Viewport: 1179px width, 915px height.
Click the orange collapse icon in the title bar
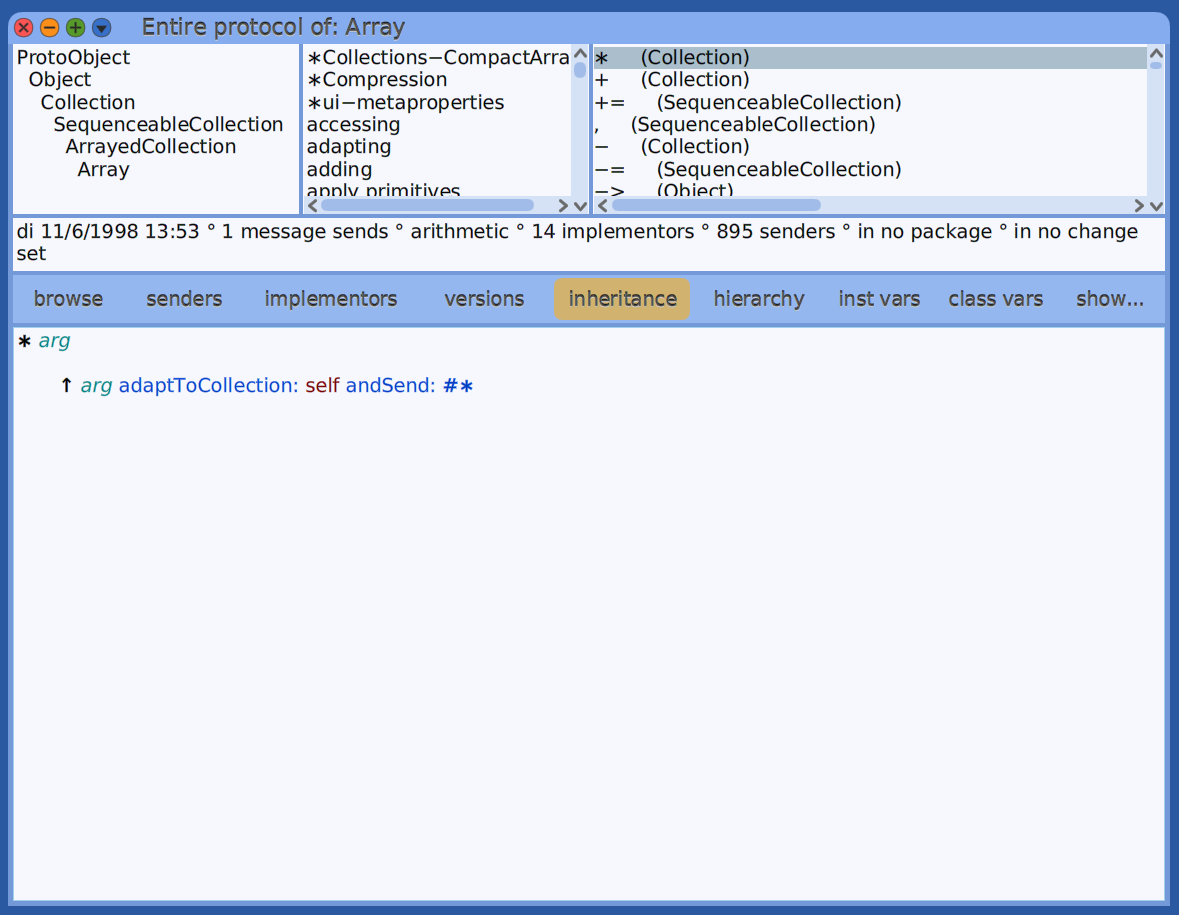coord(48,27)
